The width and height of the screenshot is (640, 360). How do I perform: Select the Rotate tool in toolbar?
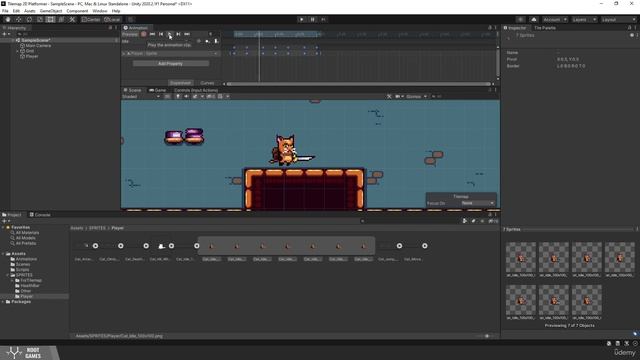point(29,19)
